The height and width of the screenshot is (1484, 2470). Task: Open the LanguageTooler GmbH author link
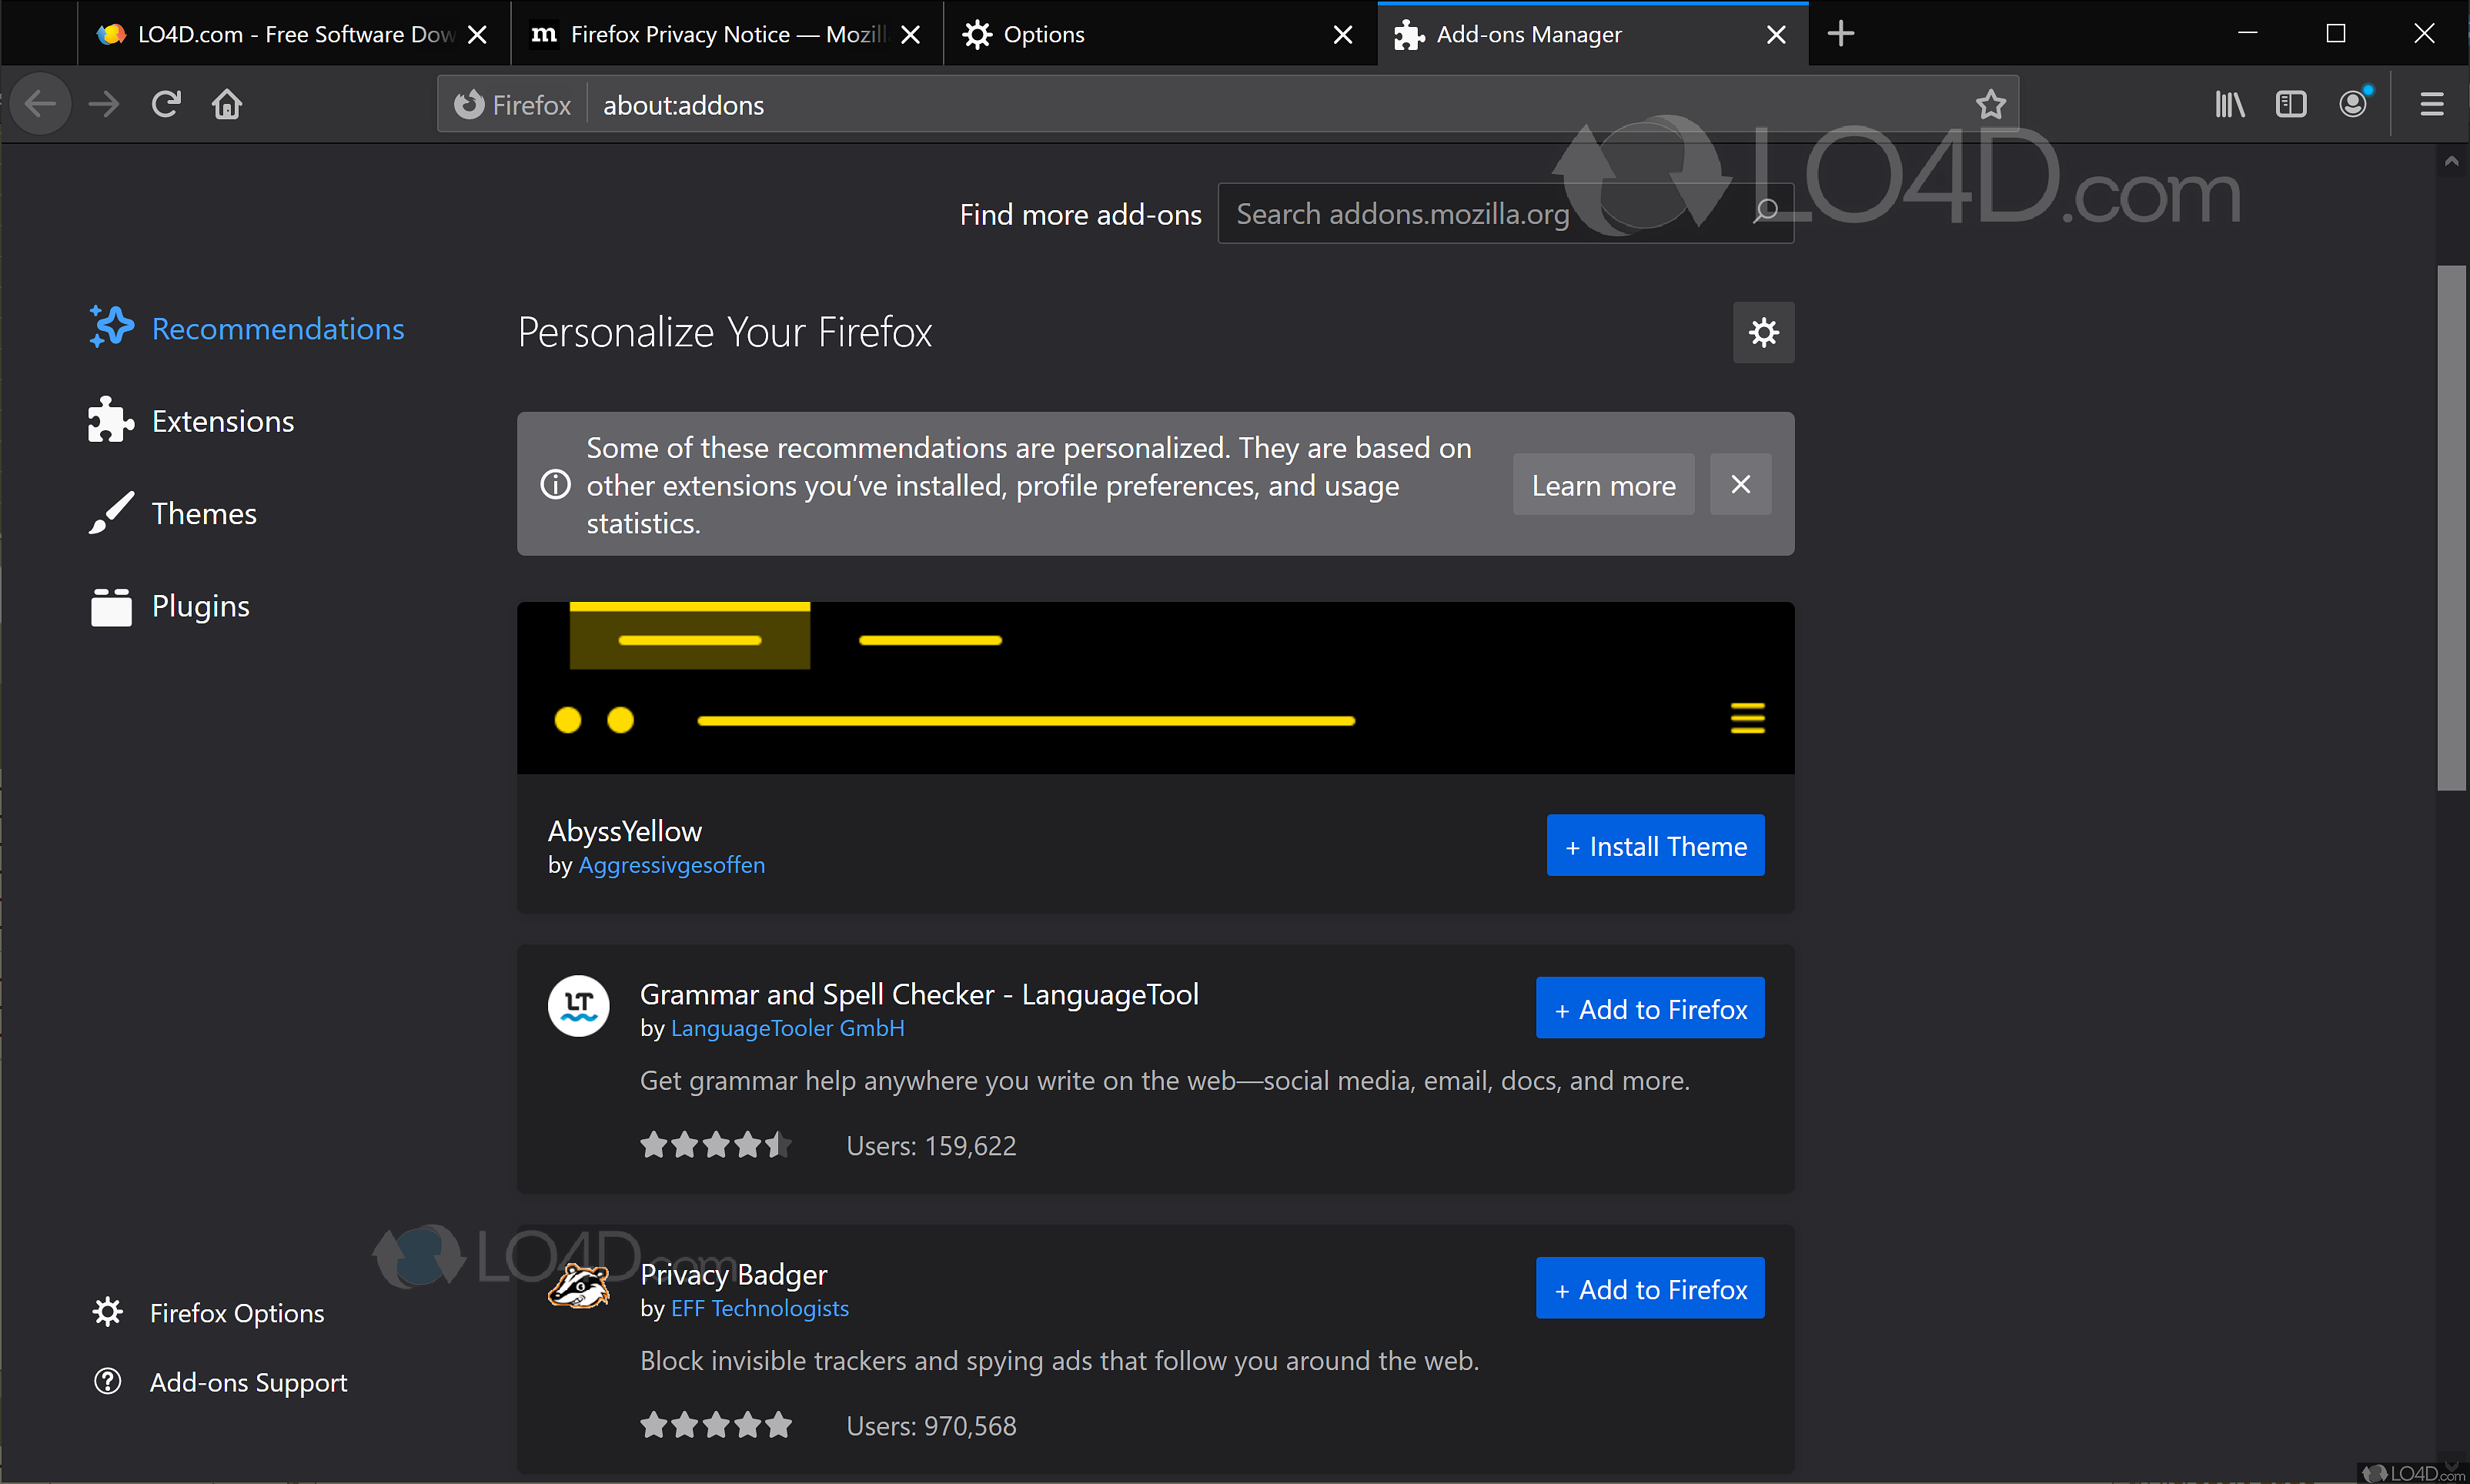click(x=788, y=1028)
